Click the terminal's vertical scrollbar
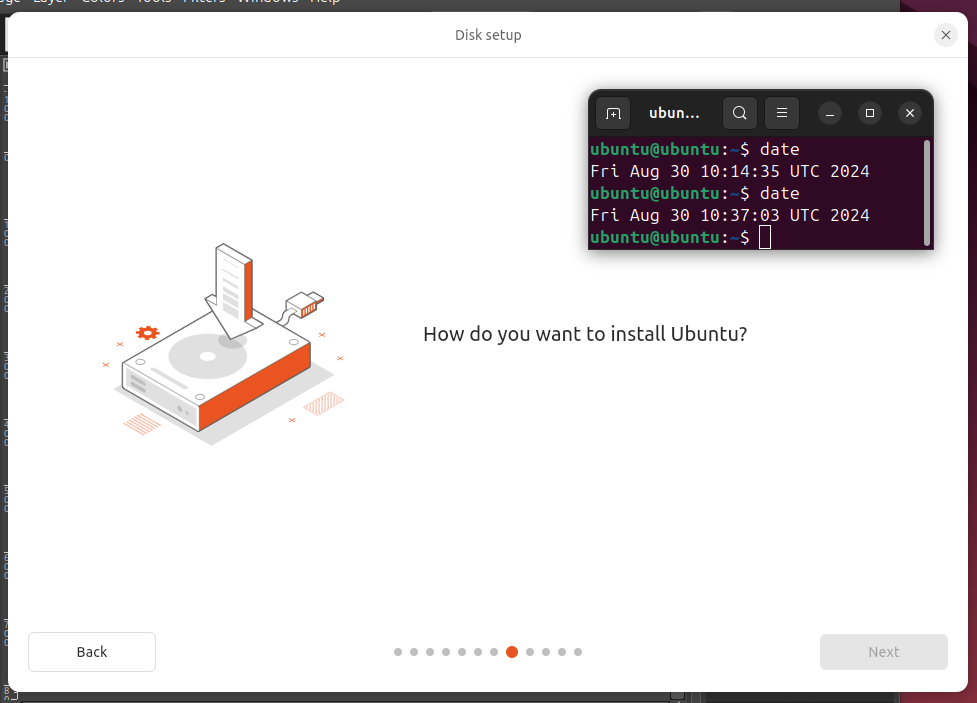Viewport: 977px width, 703px height. point(927,192)
